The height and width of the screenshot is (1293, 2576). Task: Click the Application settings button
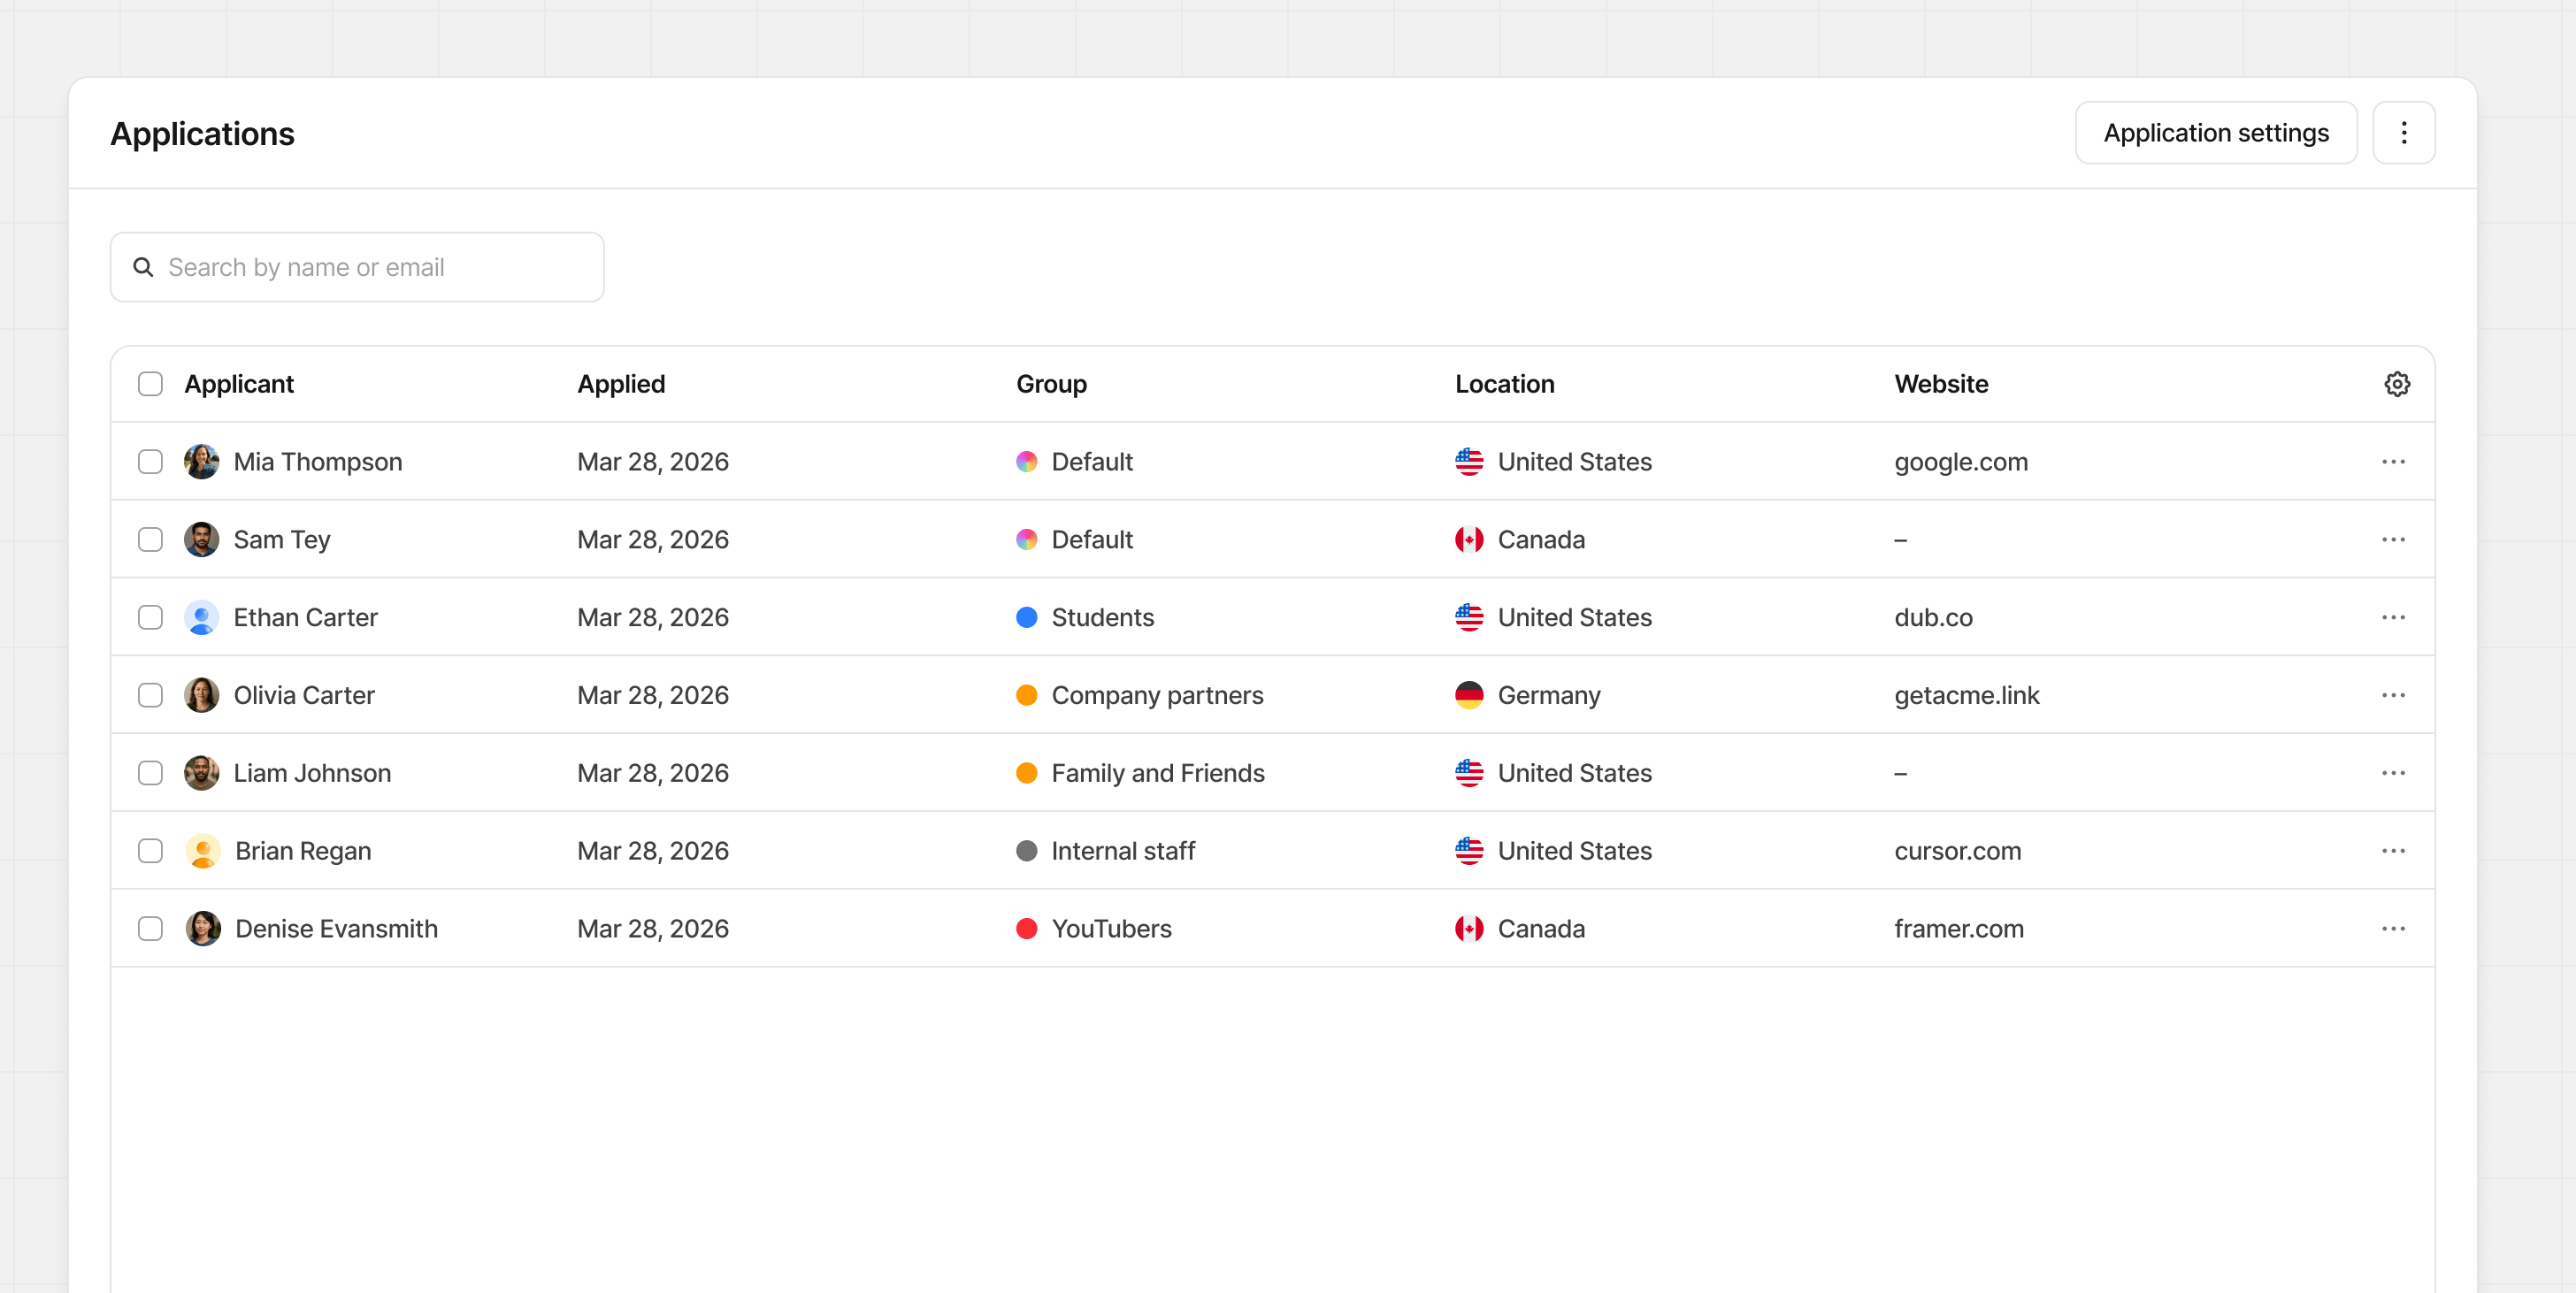[x=2216, y=133]
